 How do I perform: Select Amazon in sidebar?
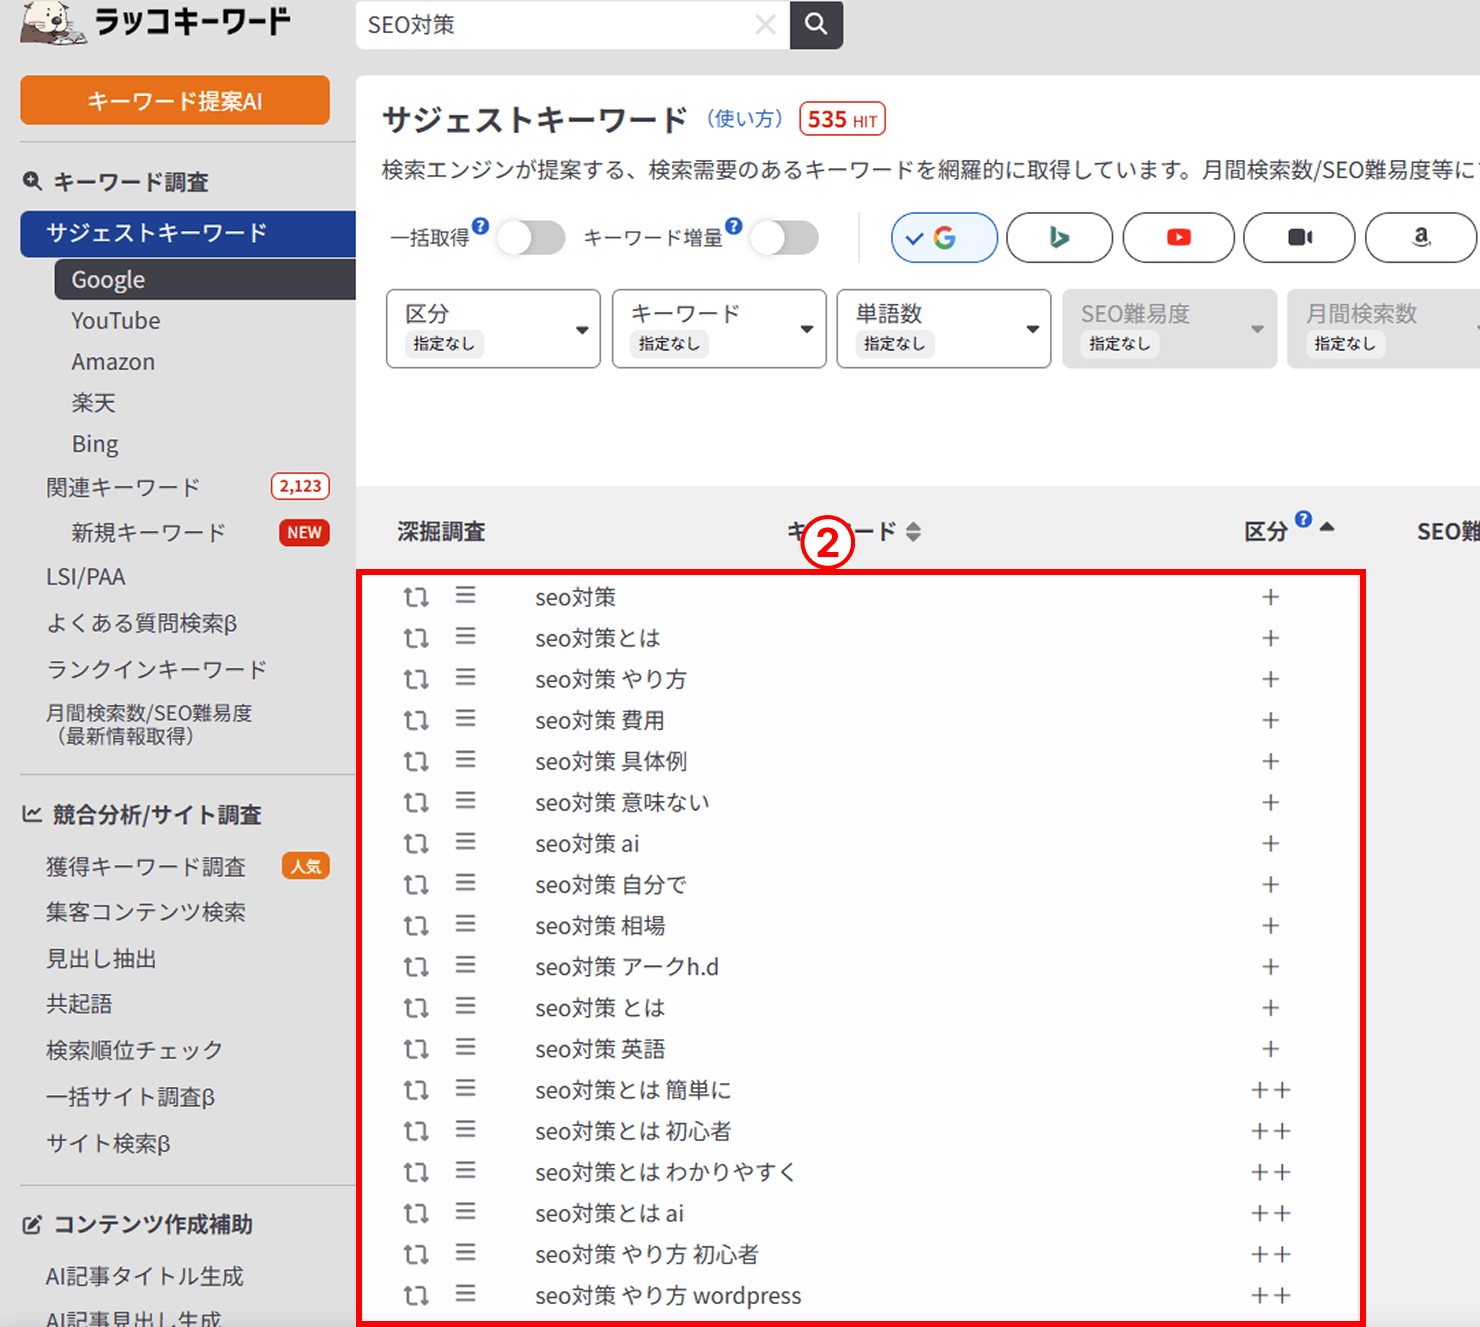pyautogui.click(x=113, y=362)
